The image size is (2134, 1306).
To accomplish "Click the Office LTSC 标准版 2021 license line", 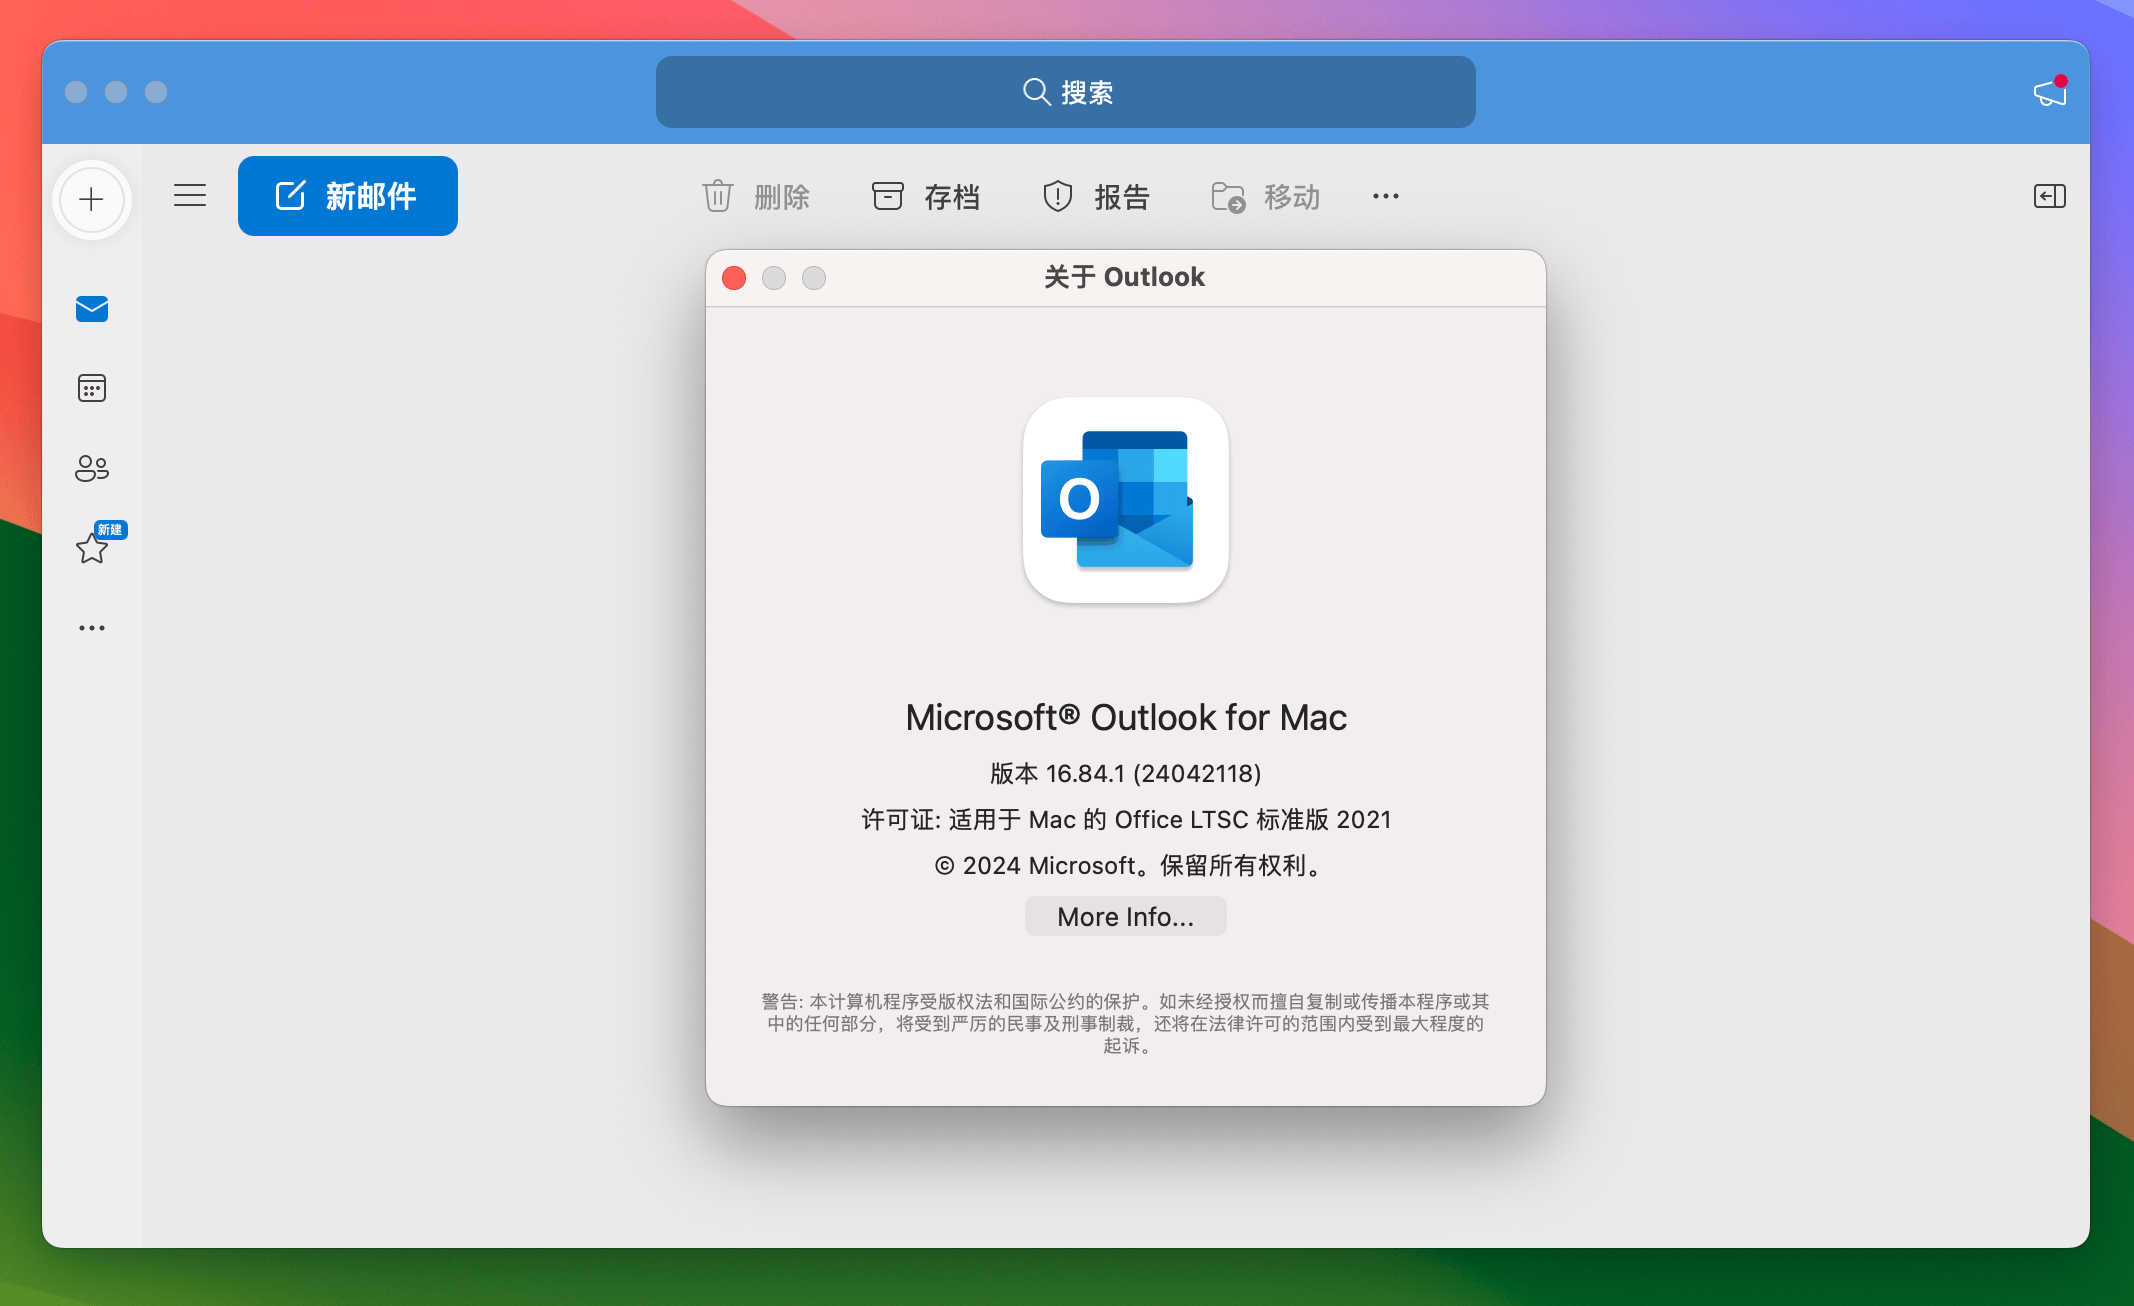I will 1126,819.
